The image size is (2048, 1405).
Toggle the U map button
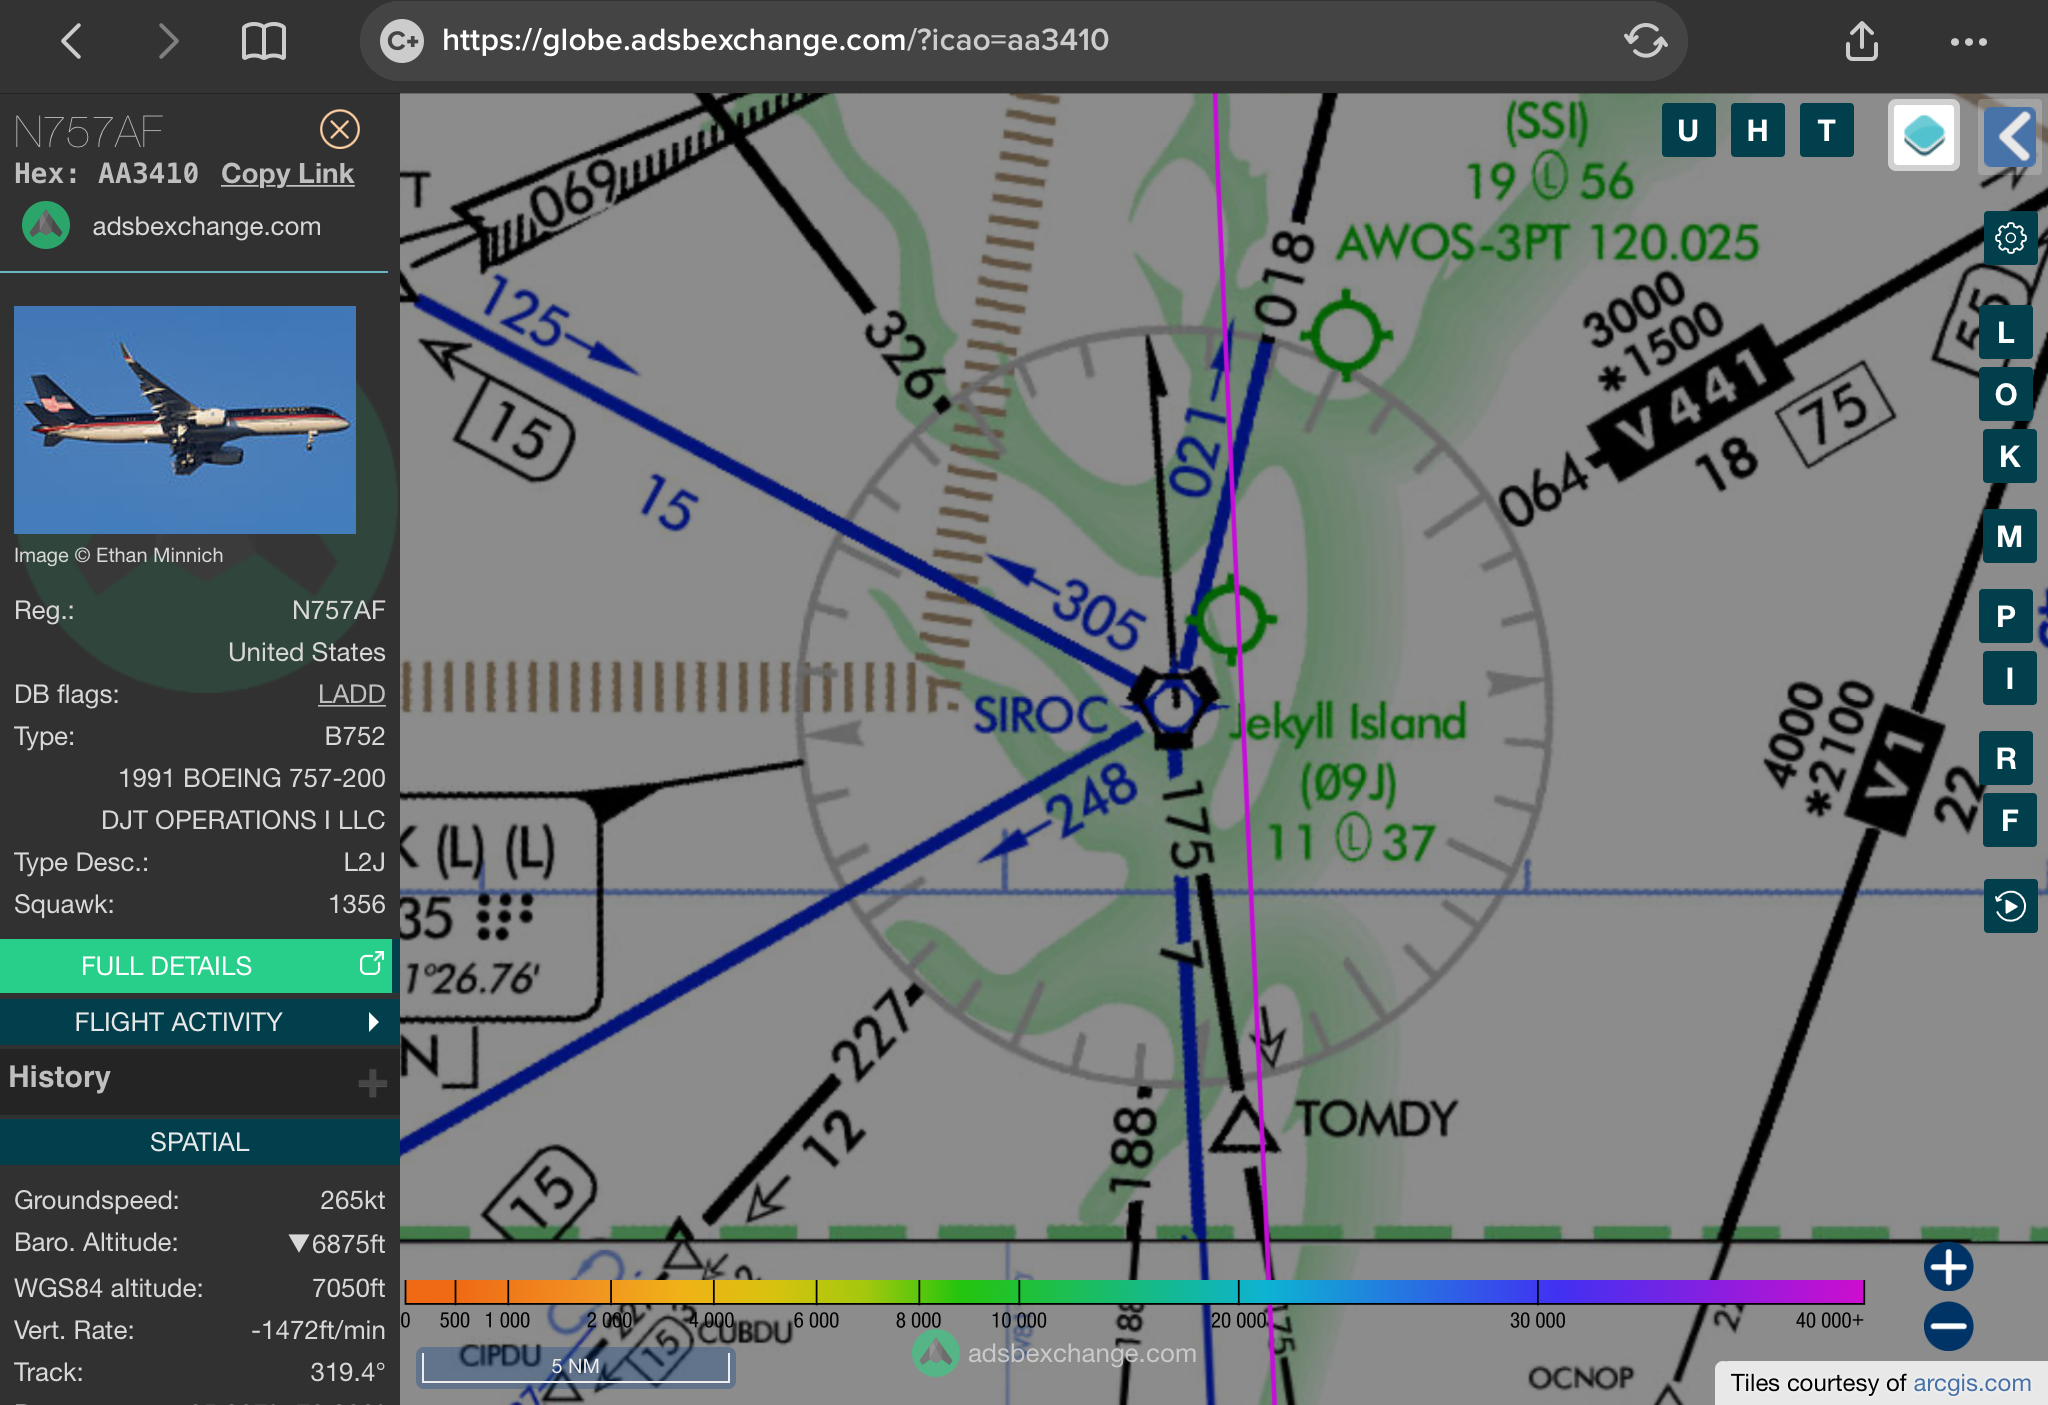[x=1688, y=130]
